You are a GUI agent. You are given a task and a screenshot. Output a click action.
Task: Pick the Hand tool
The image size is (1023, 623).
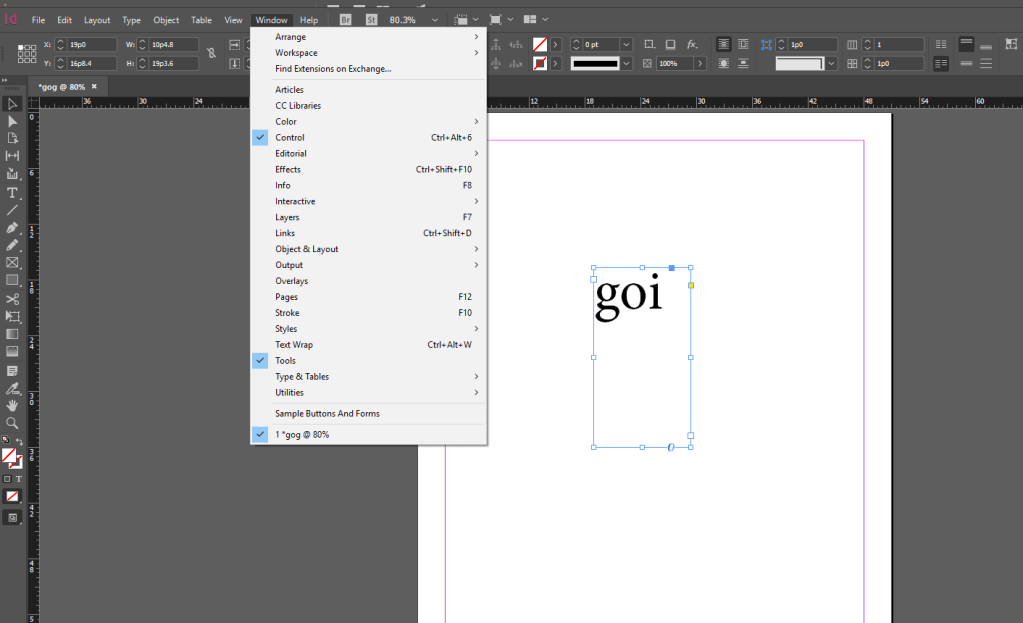click(x=12, y=406)
